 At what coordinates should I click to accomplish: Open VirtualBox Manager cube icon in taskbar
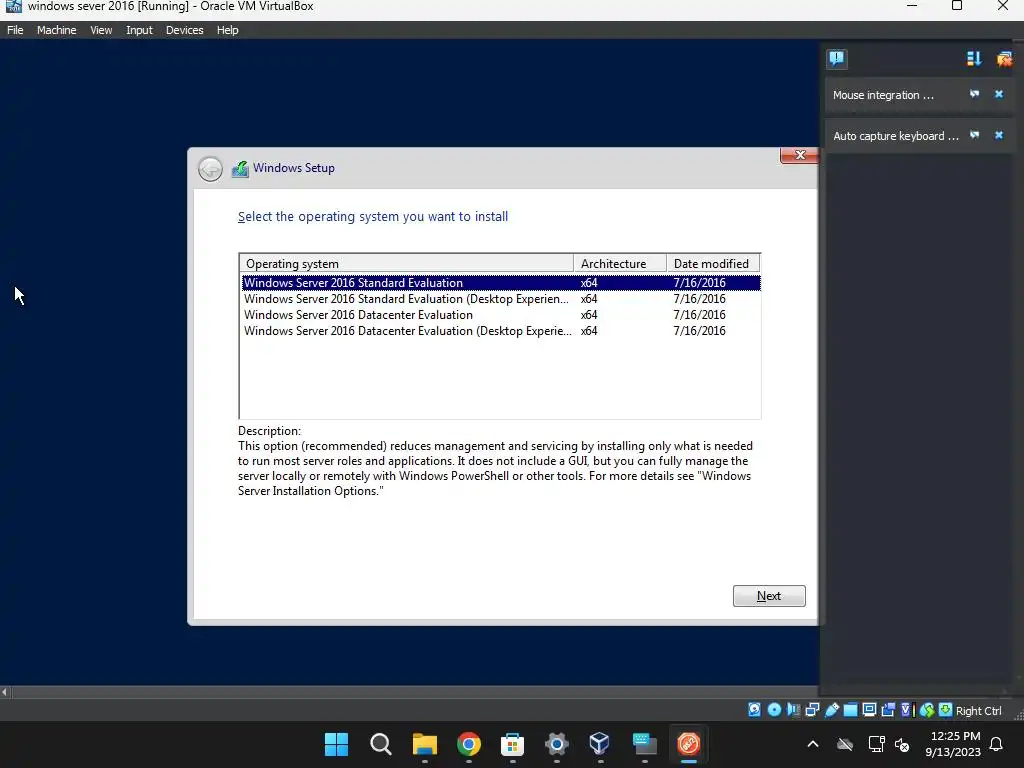pos(600,743)
